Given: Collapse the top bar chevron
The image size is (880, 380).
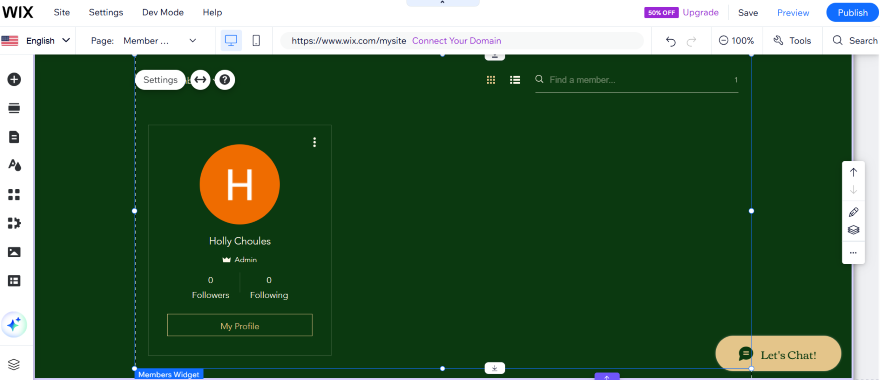Looking at the screenshot, I should click(x=442, y=3).
